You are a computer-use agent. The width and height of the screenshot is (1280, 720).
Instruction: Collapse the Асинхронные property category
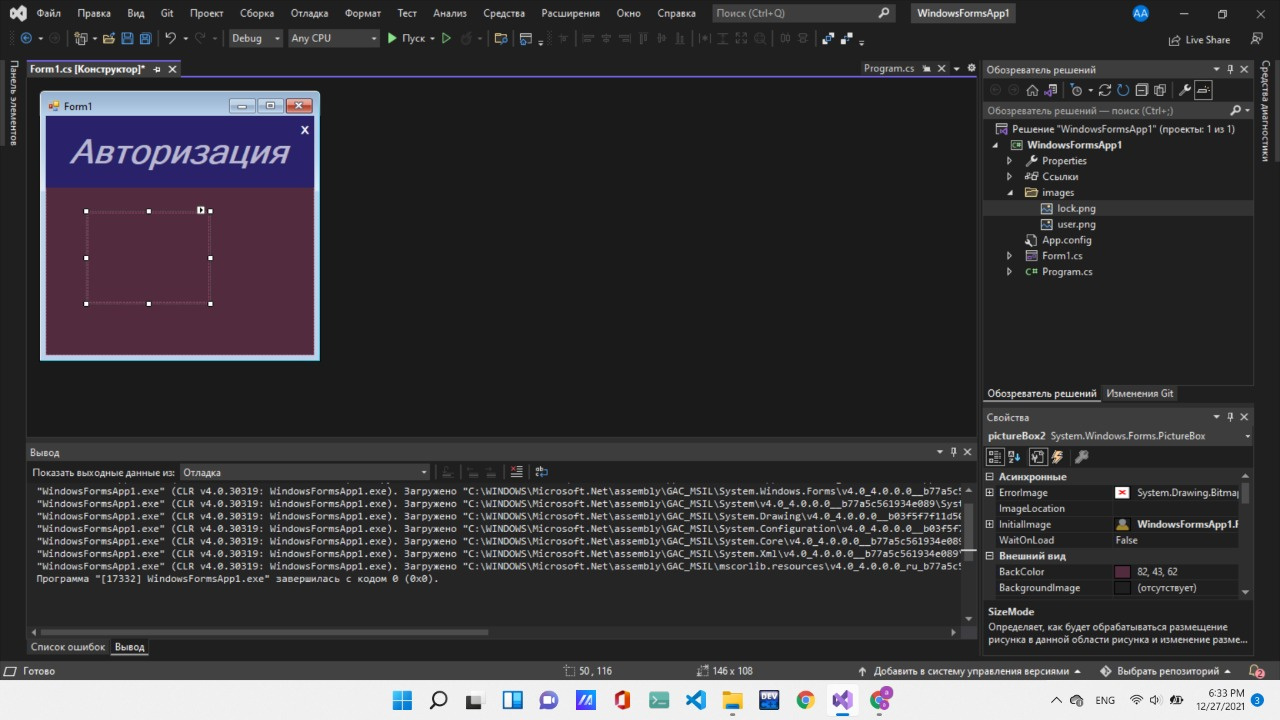(x=990, y=477)
